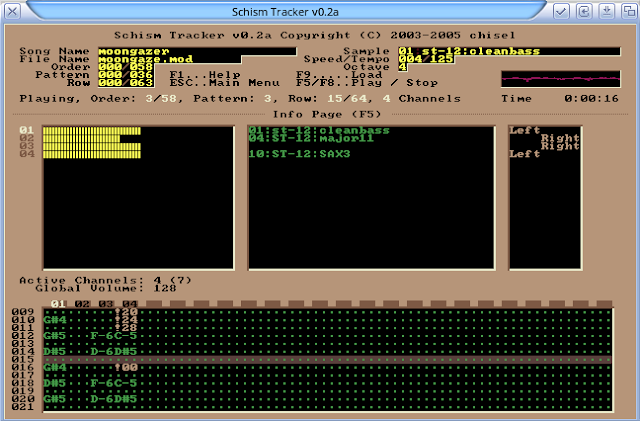This screenshot has width=640, height=421.
Task: Click the highlighted playing row 015
Action: pyautogui.click(x=327, y=359)
